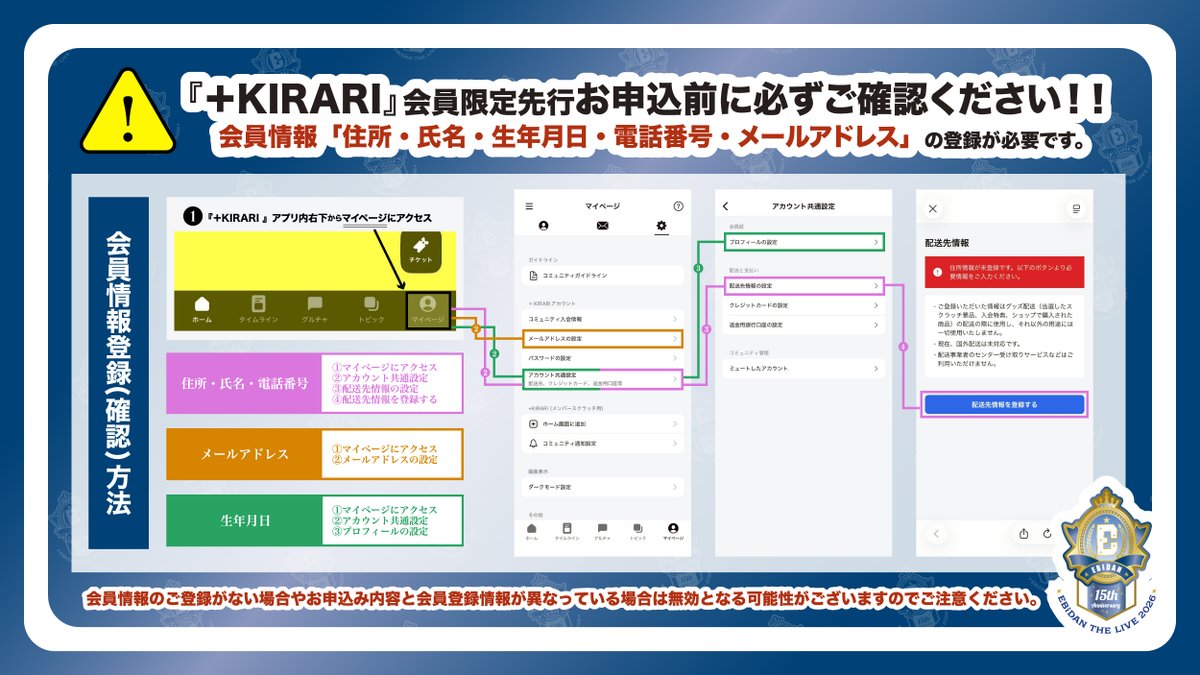Screen dimensions: 1200x675
Task: Expand クレジットカードの設定 row chevron
Action: (876, 305)
